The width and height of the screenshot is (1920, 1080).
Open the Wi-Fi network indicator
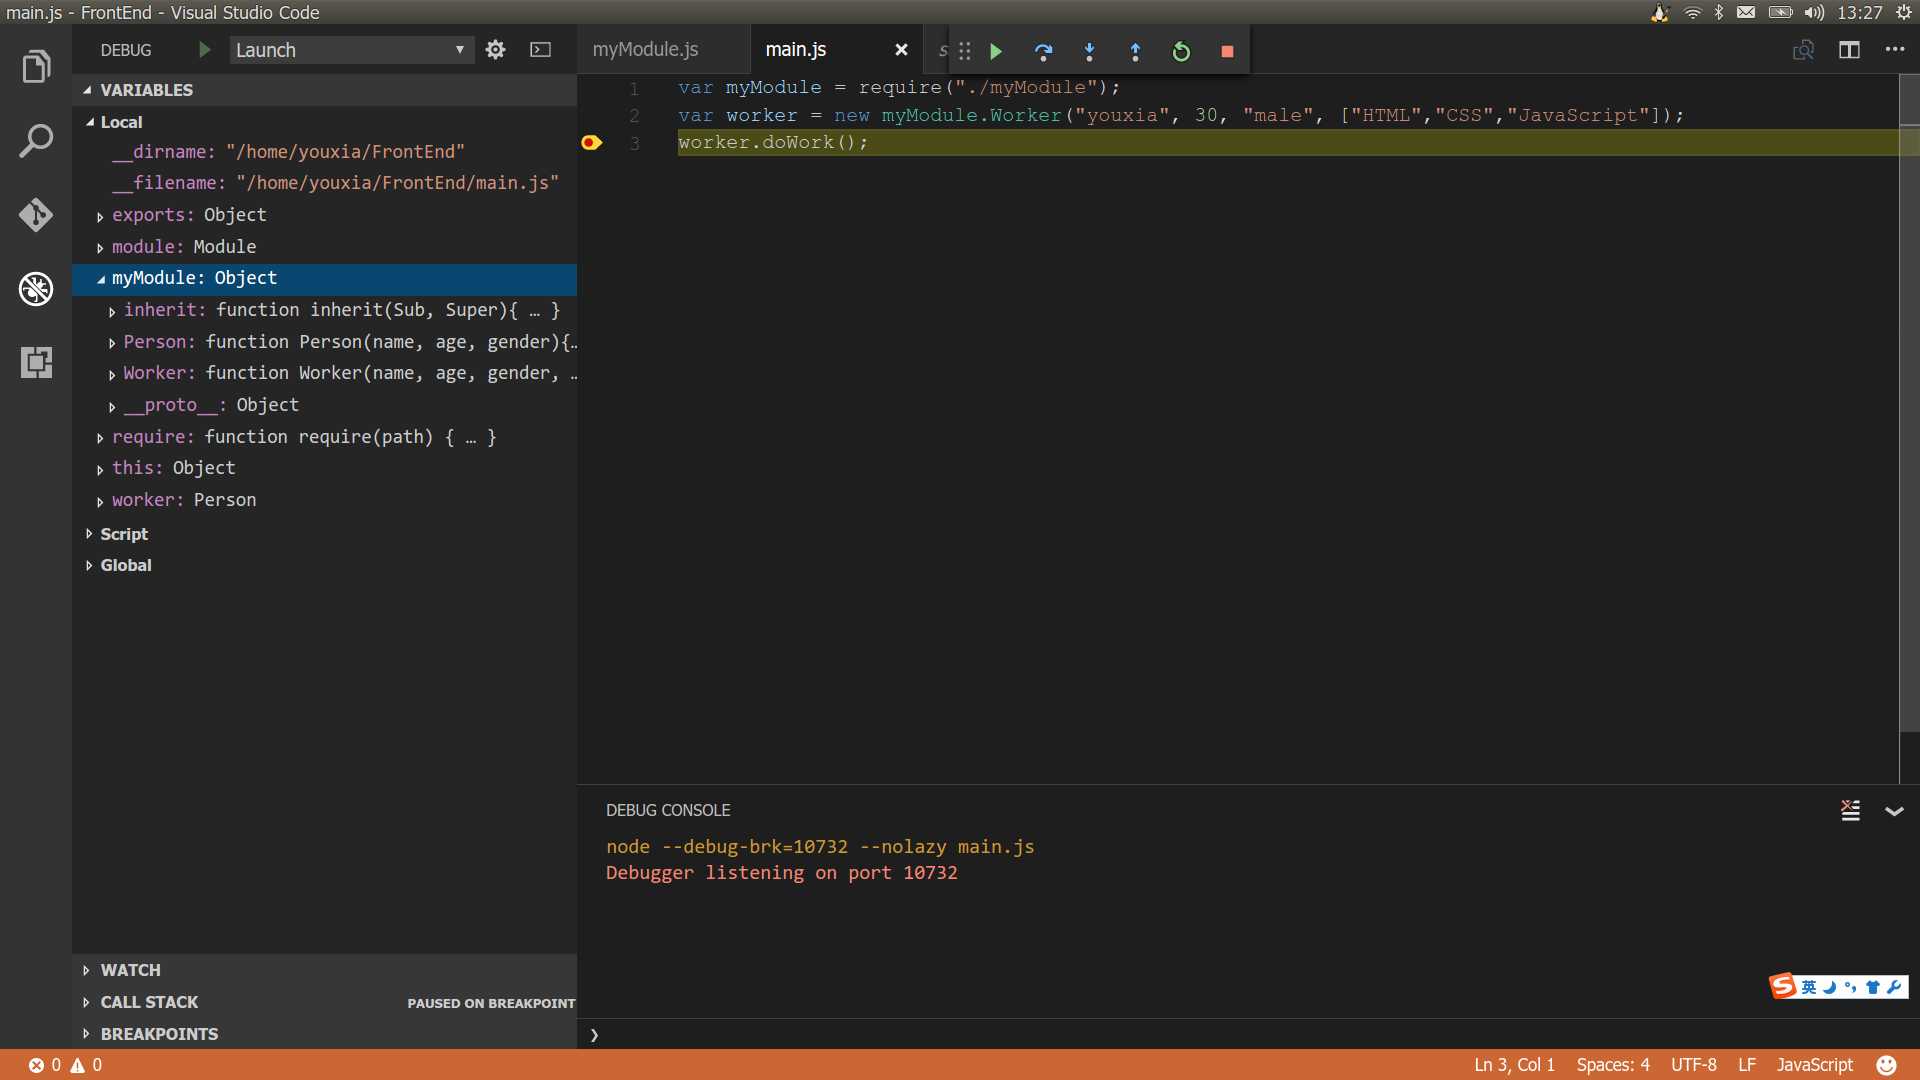(1692, 12)
